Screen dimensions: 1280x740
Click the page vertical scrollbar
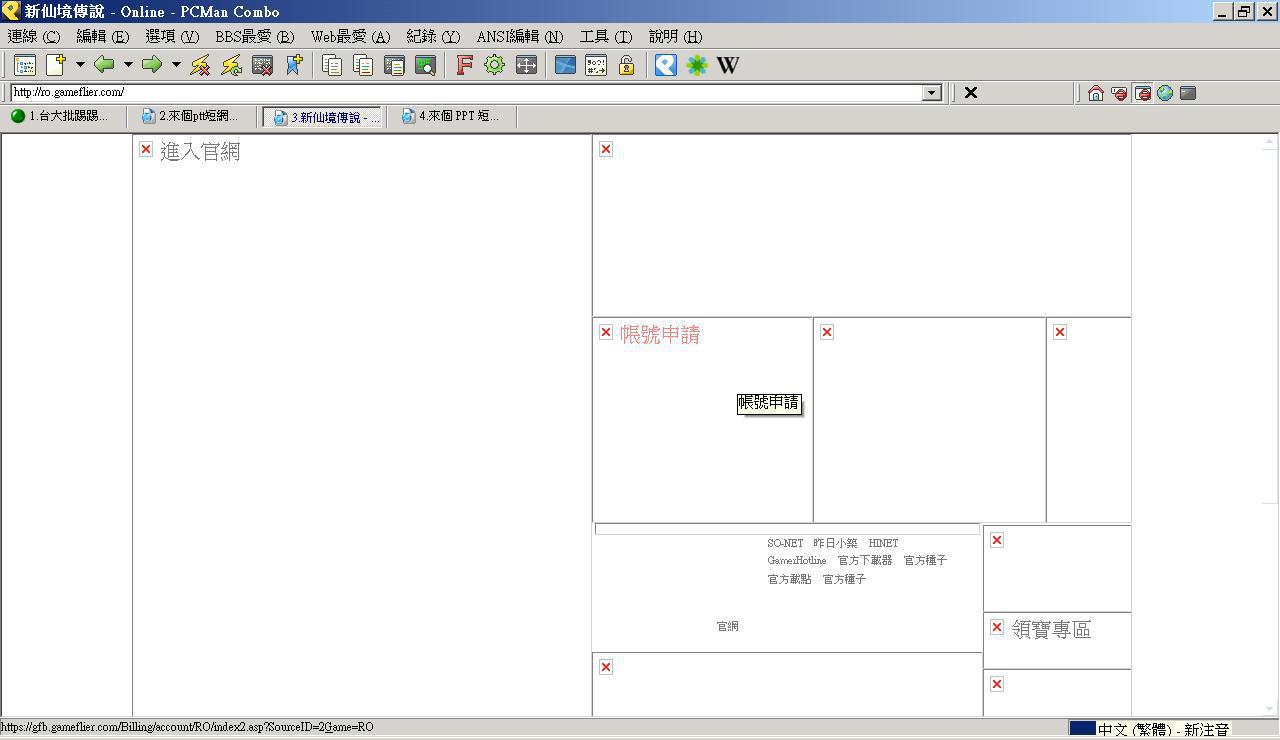coord(1269,425)
